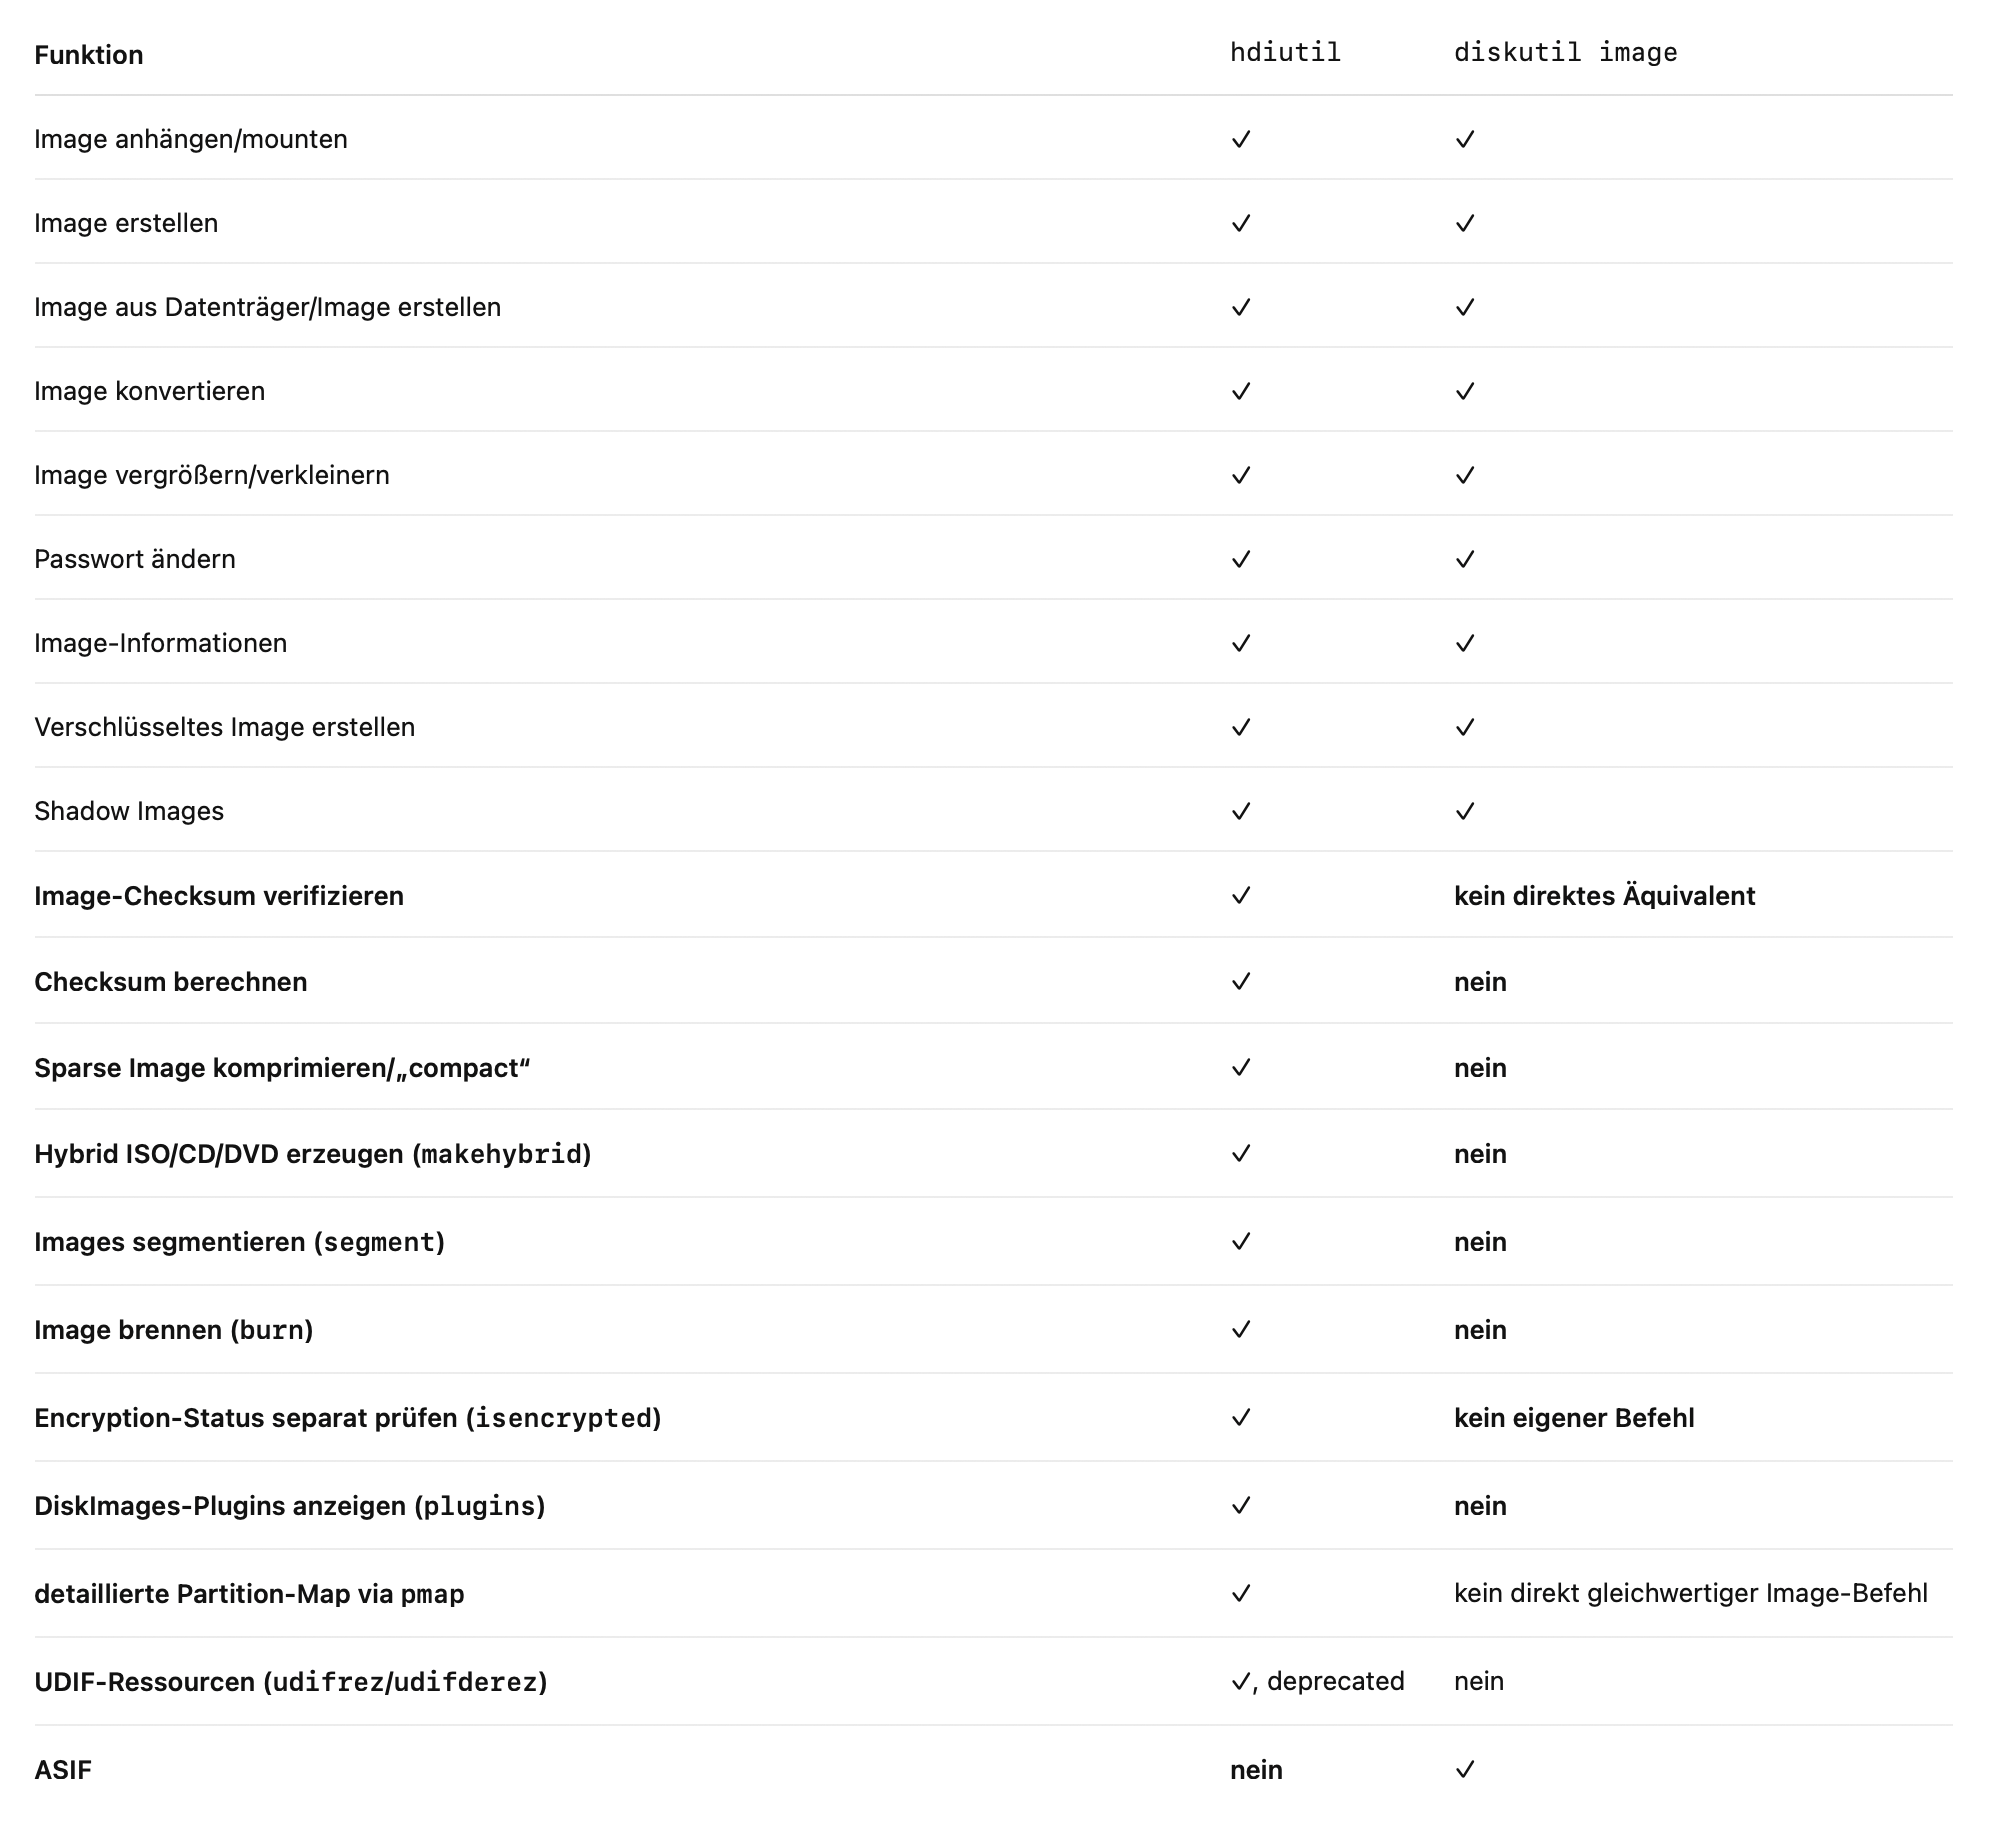Click the diskutil image column header
This screenshot has width=1996, height=1842.
coord(1566,52)
